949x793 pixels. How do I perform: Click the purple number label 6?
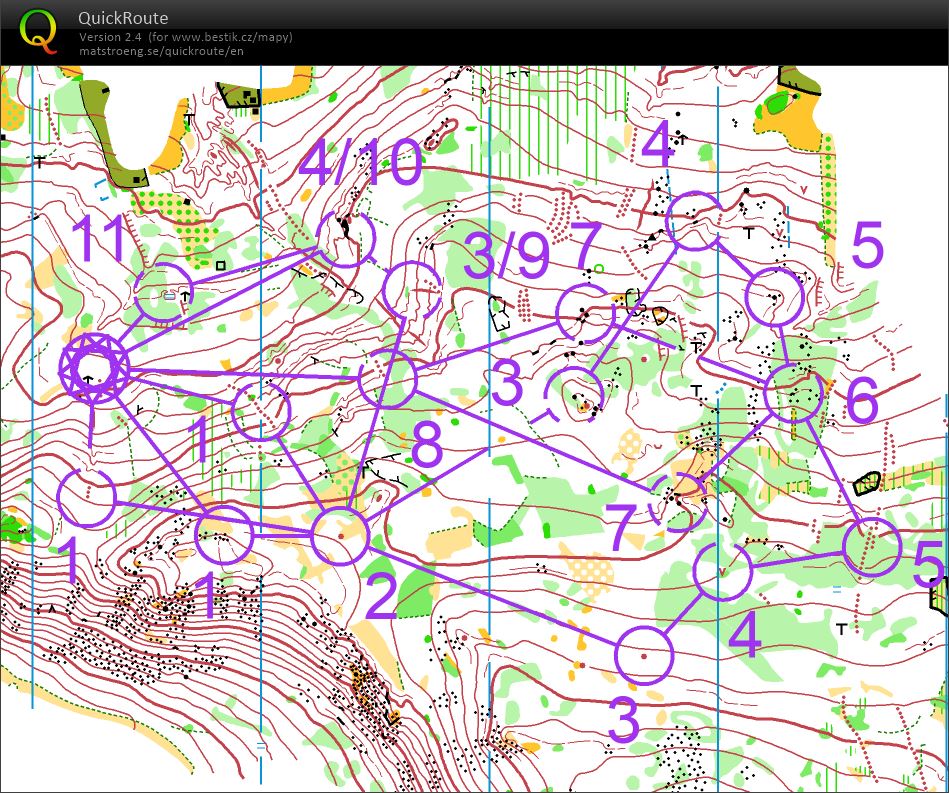862,401
